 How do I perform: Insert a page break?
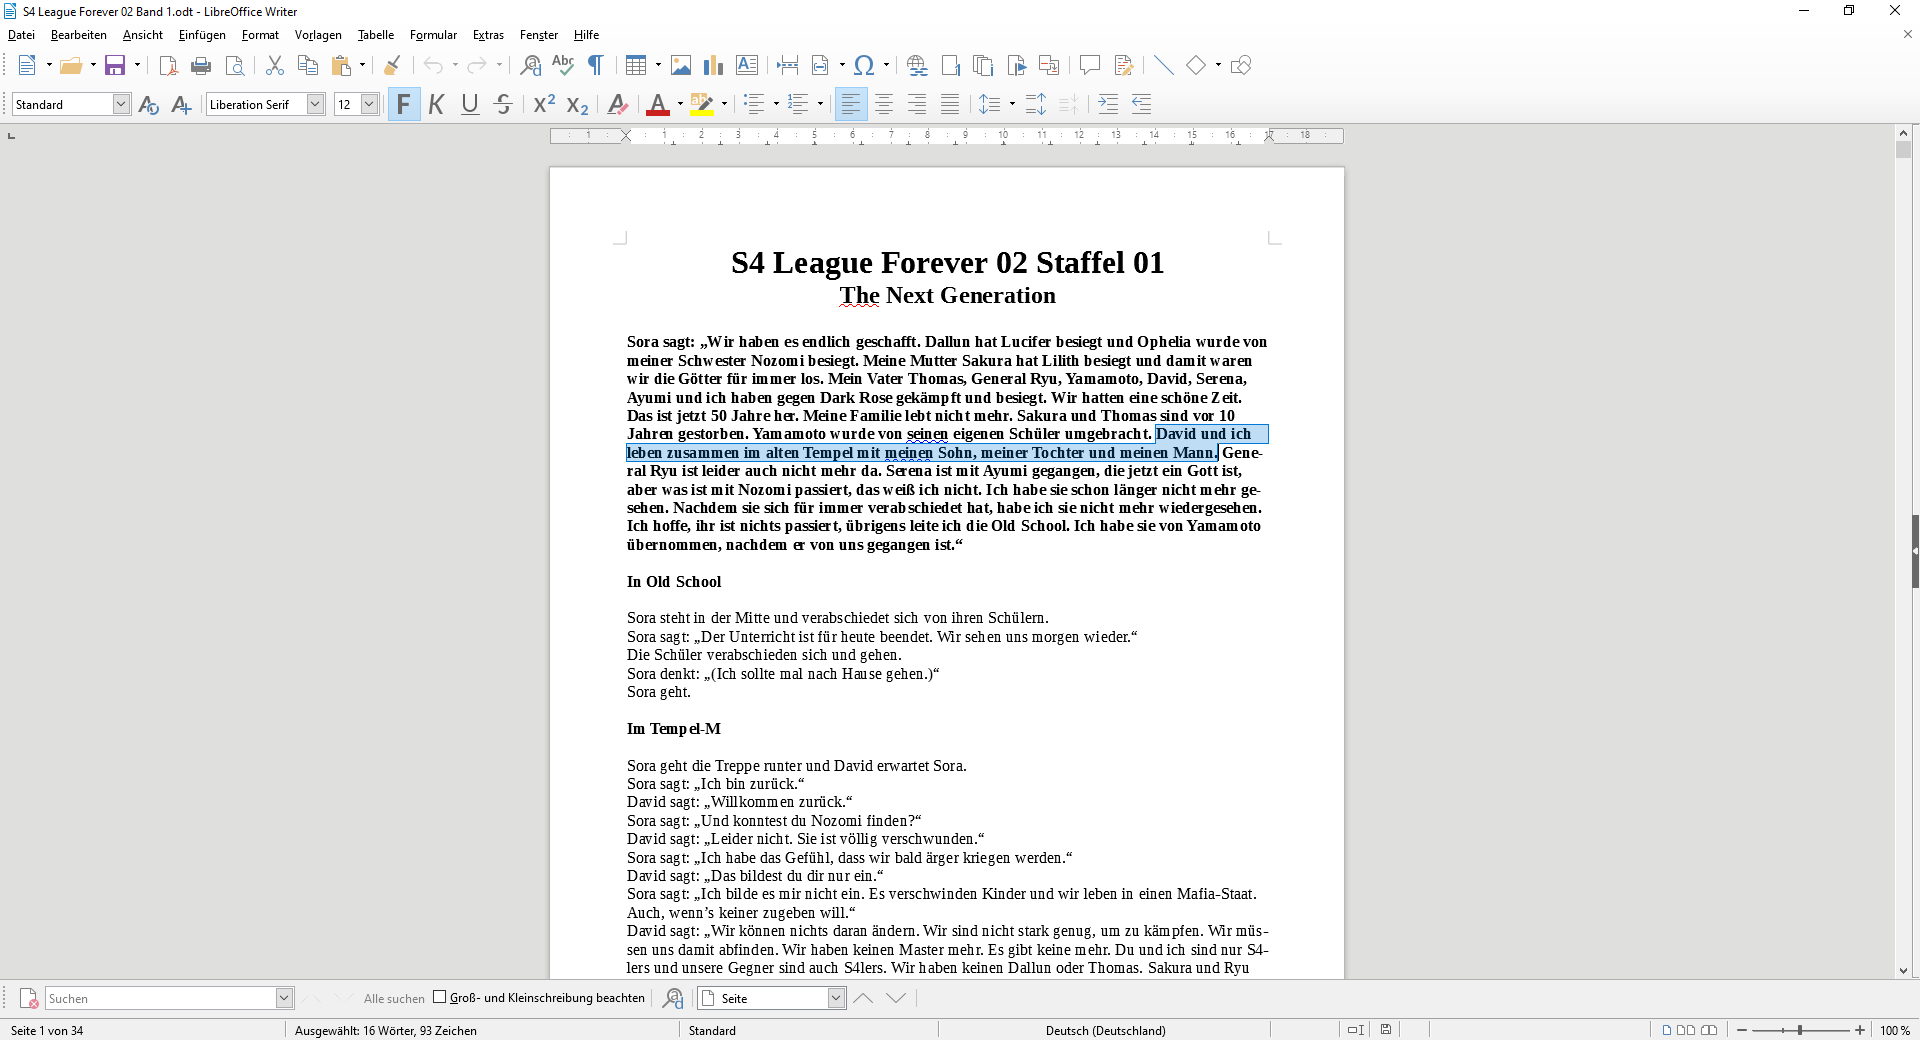(788, 66)
